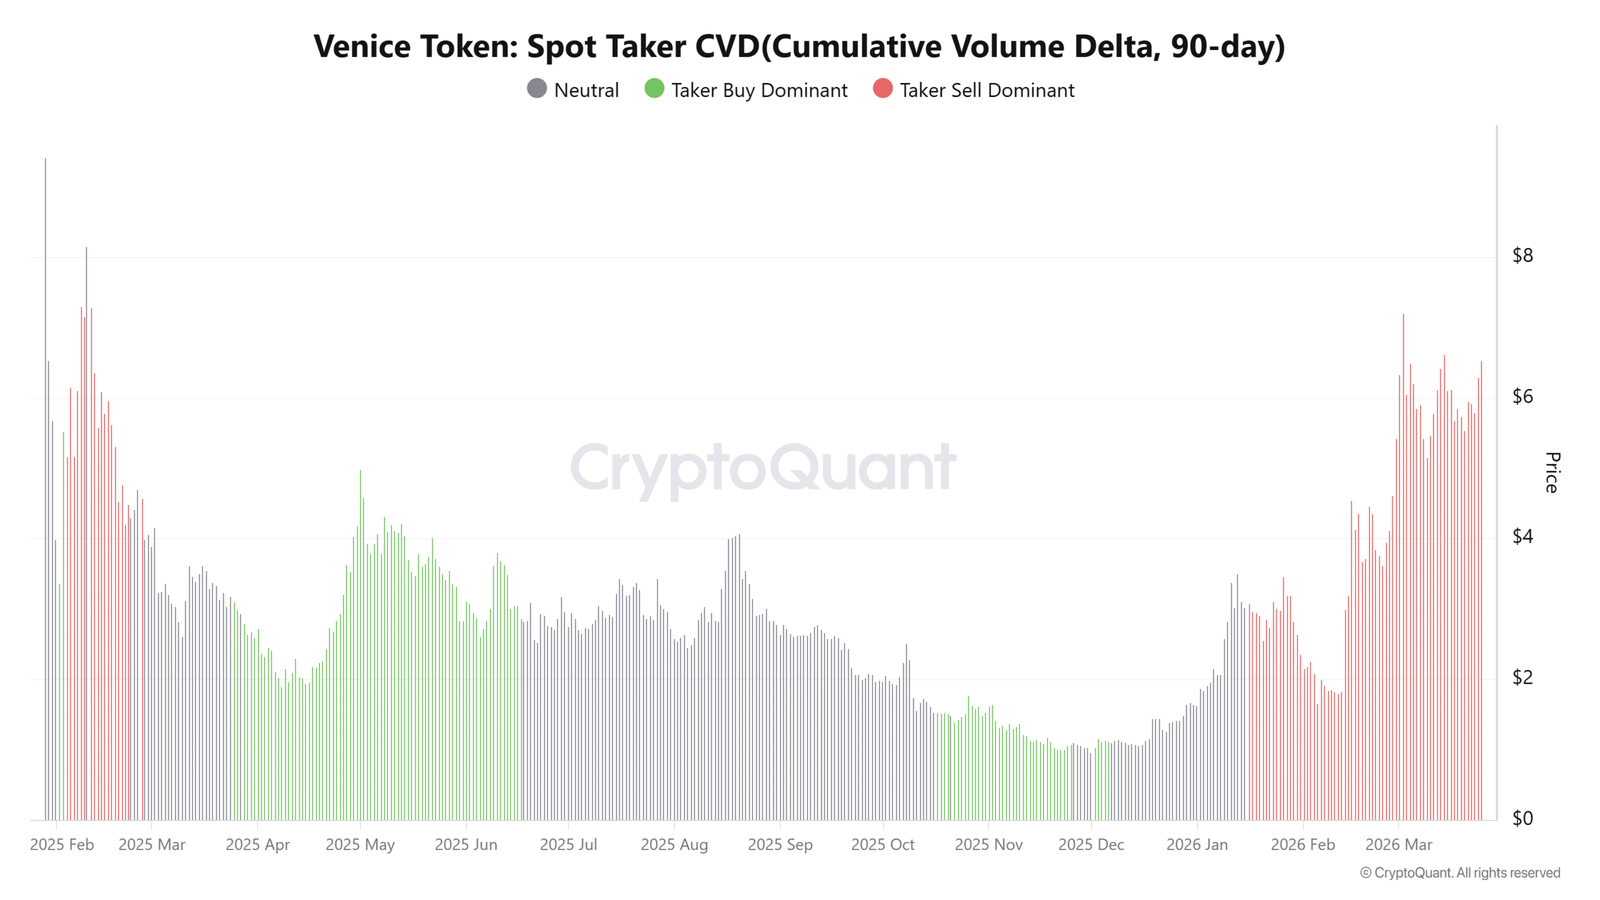Click the gray Neutral legend dot
Image resolution: width=1600 pixels, height=900 pixels.
(x=537, y=89)
